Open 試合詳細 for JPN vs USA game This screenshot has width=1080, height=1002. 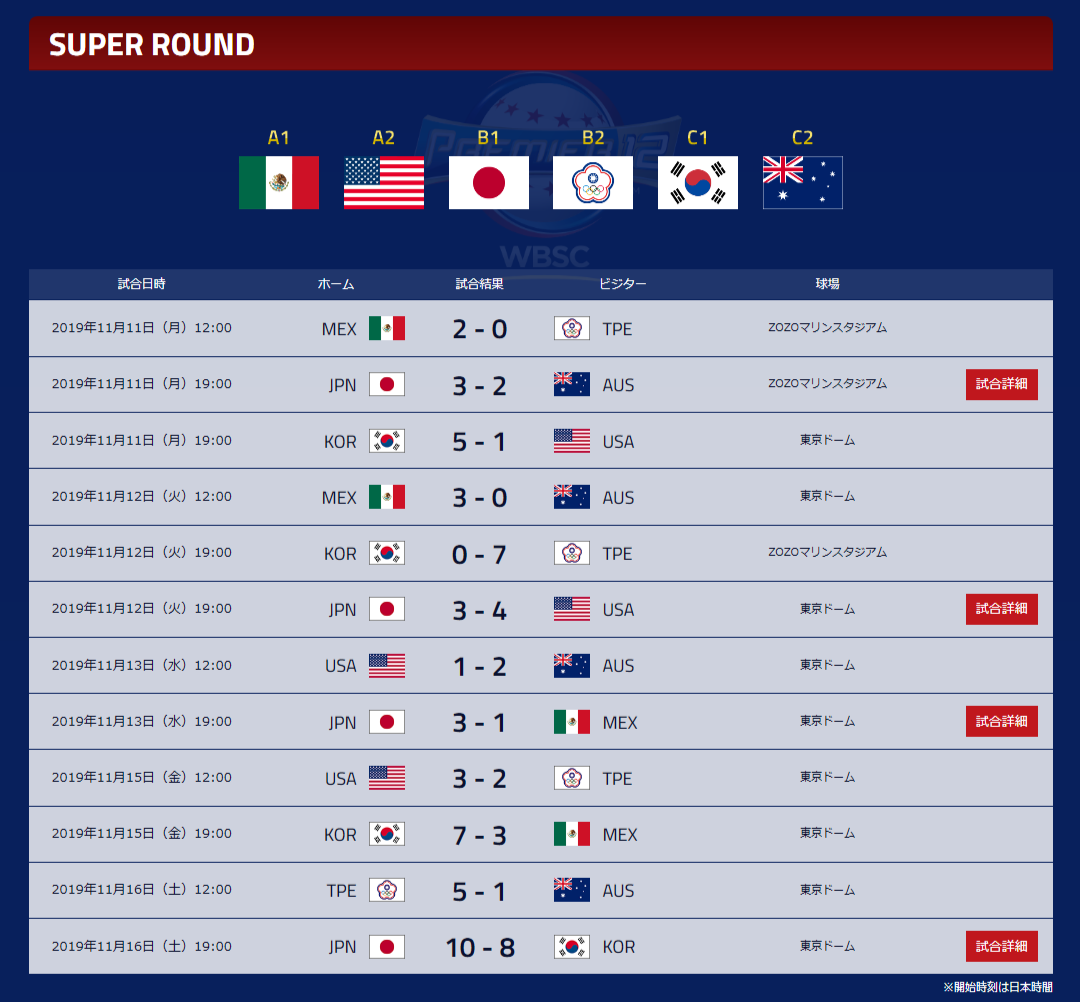(x=1001, y=609)
